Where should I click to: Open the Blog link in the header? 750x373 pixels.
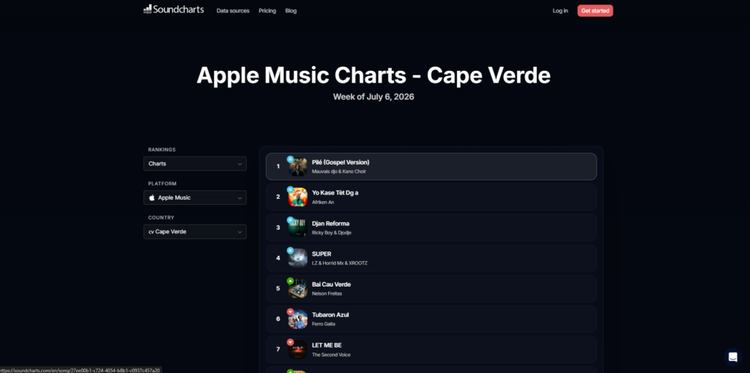(x=291, y=11)
